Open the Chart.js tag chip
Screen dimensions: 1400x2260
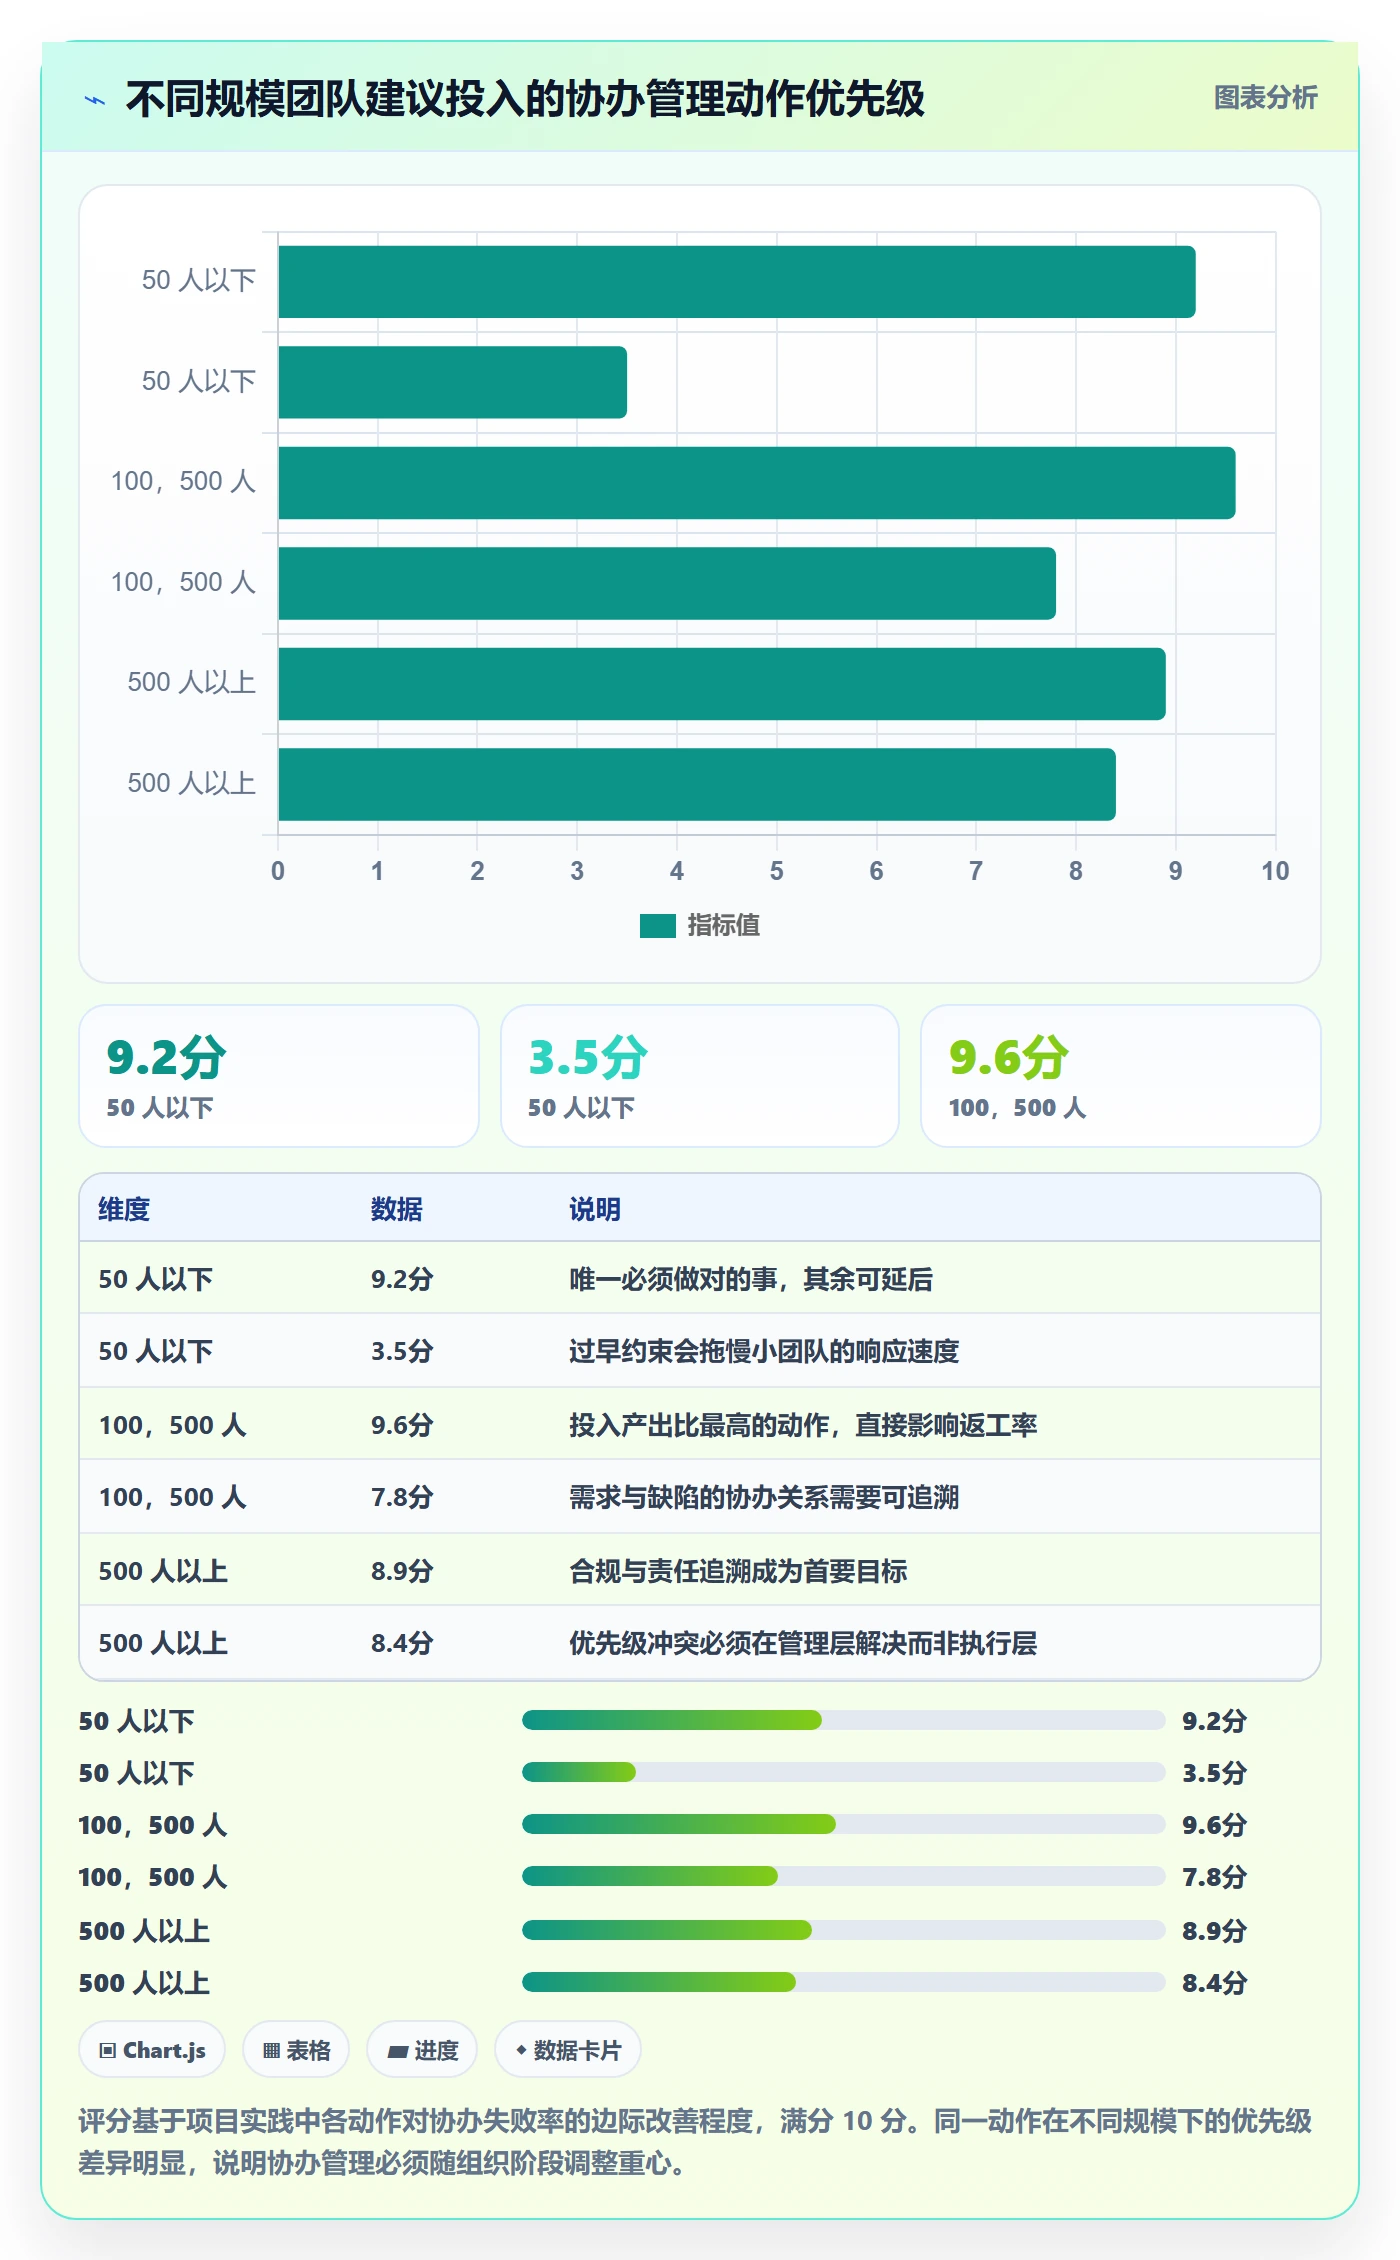pos(152,2050)
